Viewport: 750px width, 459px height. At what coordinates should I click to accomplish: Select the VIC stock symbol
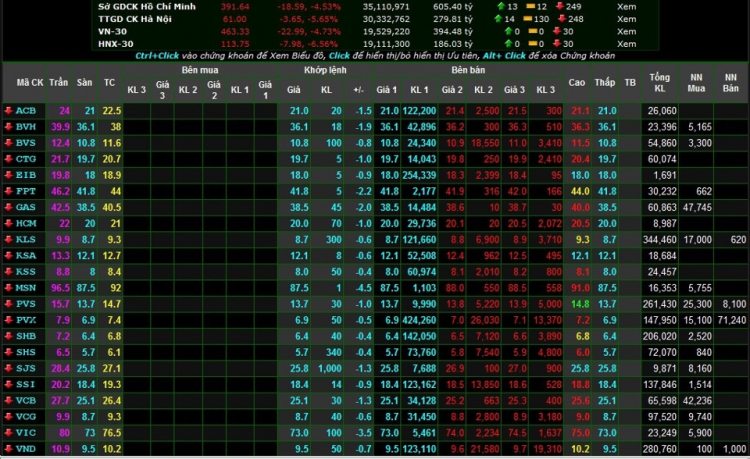(x=26, y=433)
